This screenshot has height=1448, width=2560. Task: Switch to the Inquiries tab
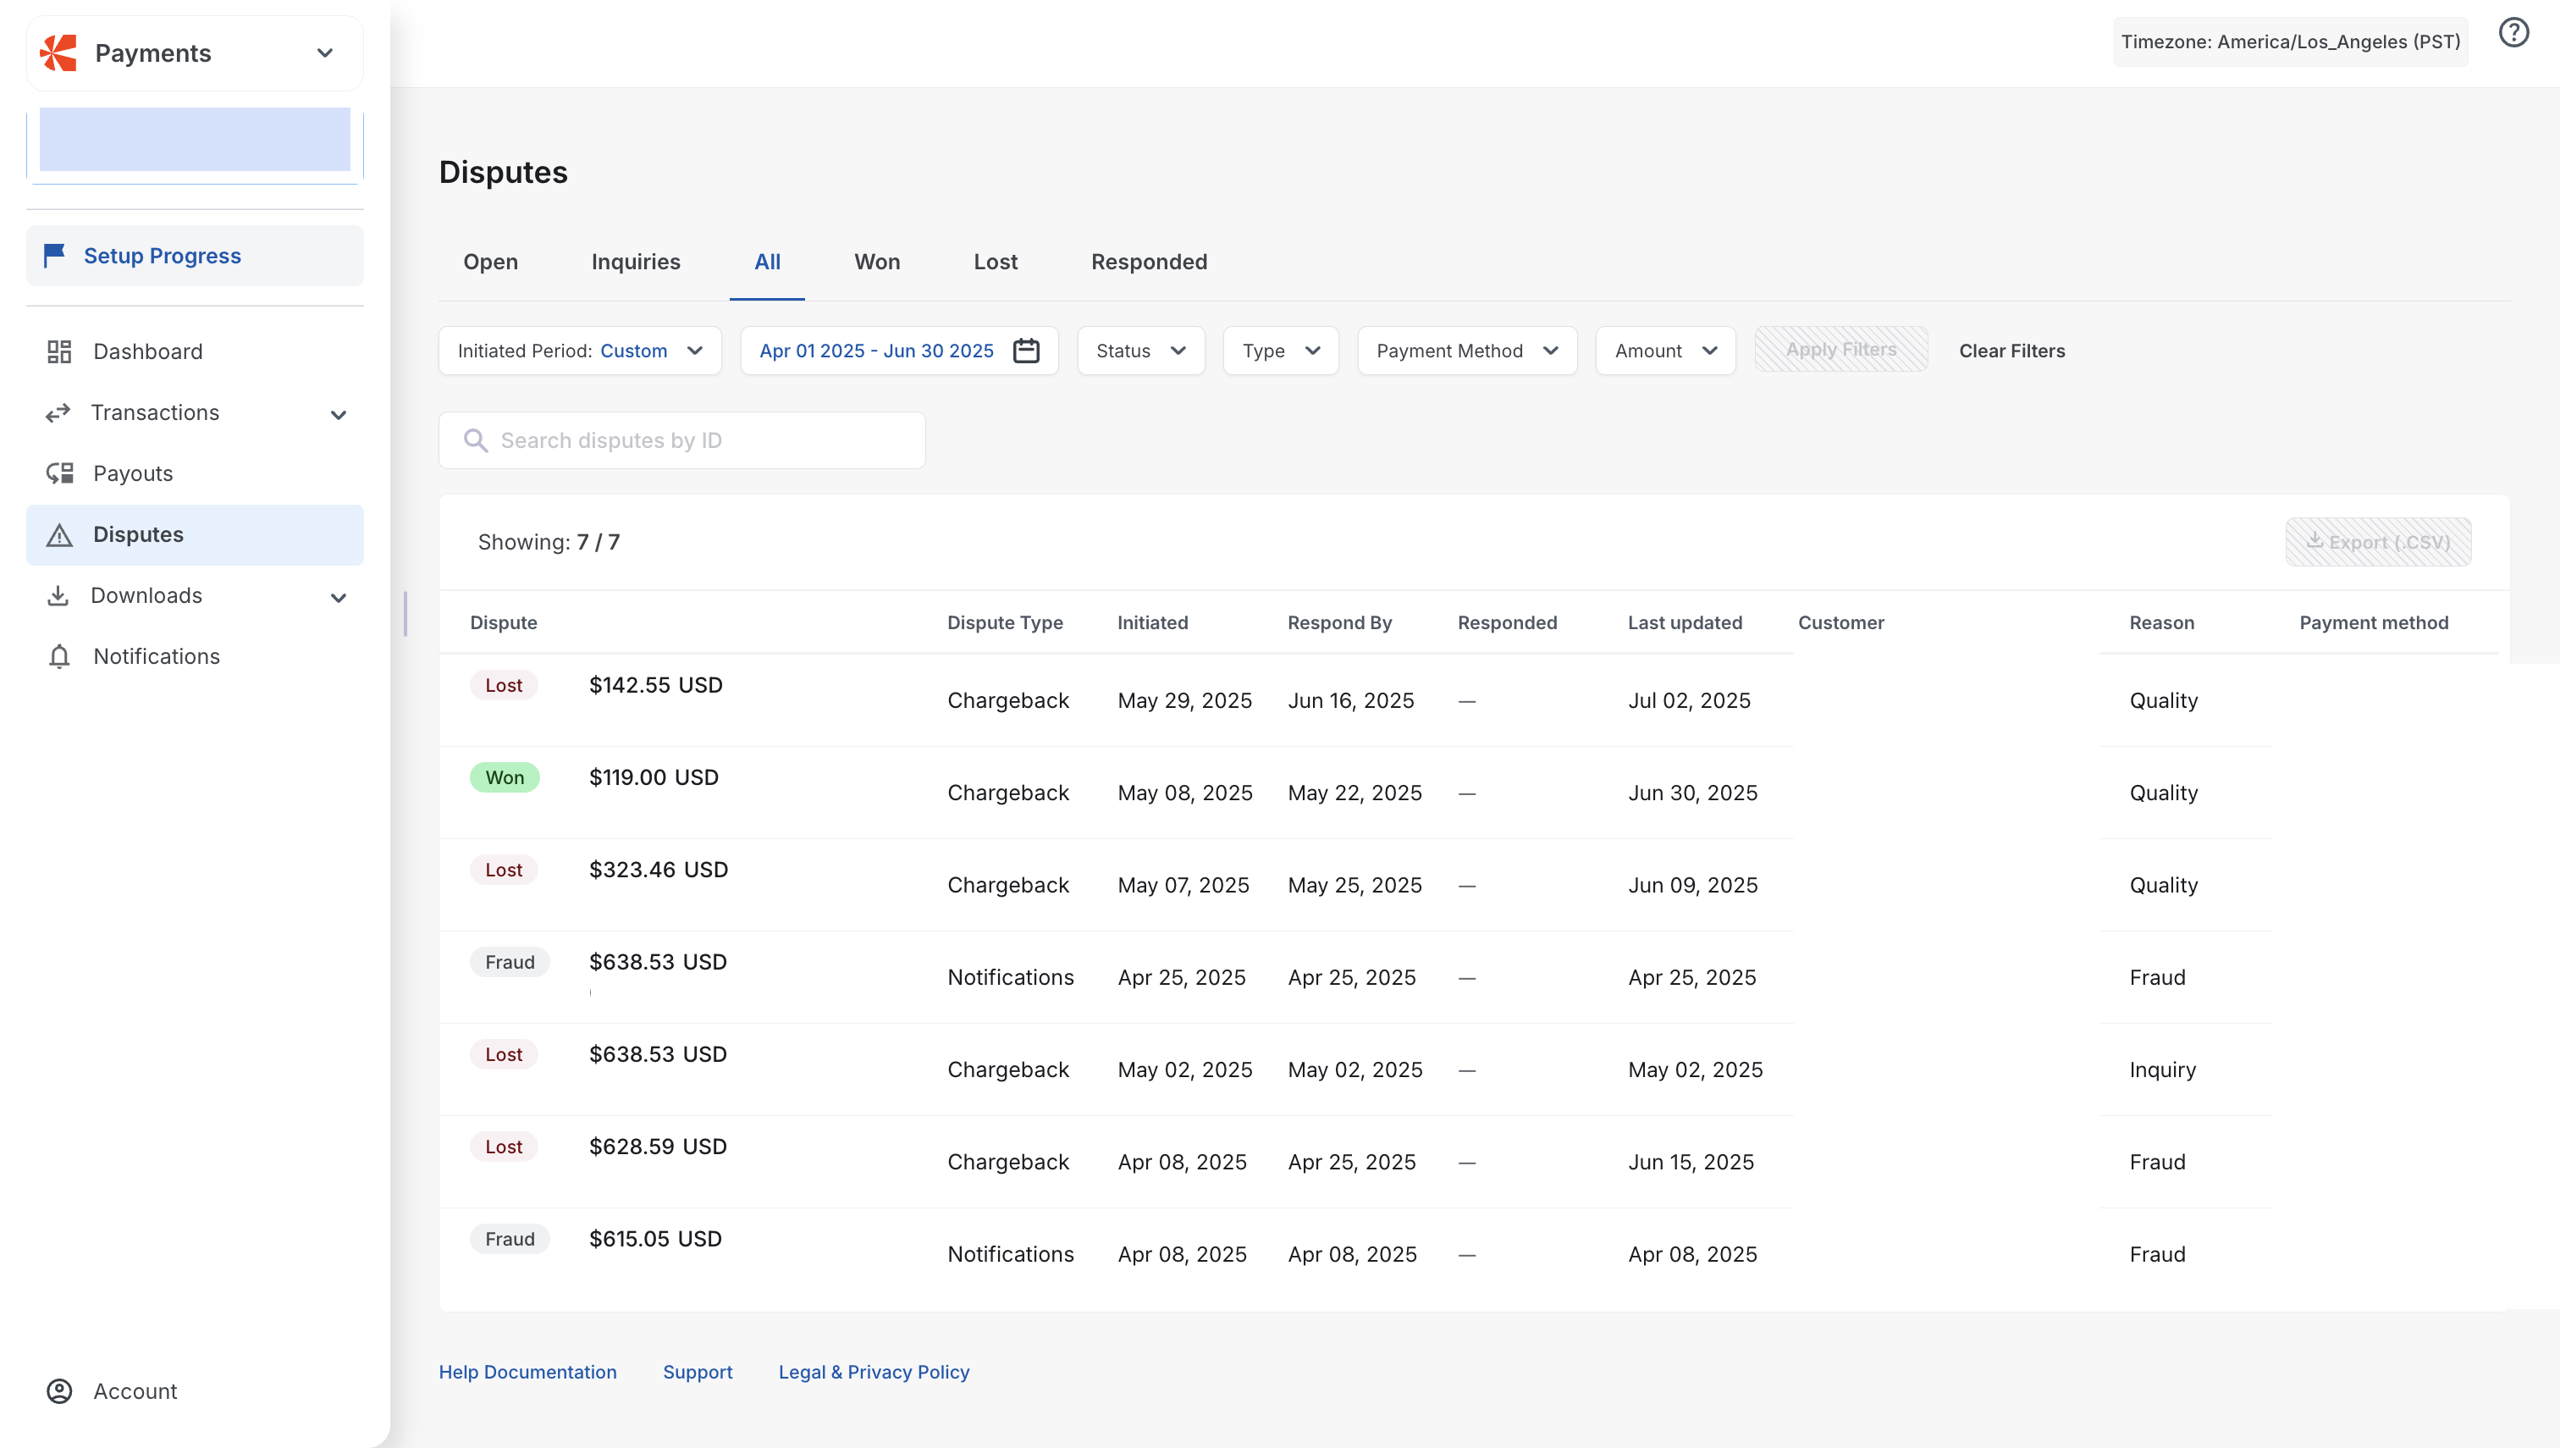[636, 262]
